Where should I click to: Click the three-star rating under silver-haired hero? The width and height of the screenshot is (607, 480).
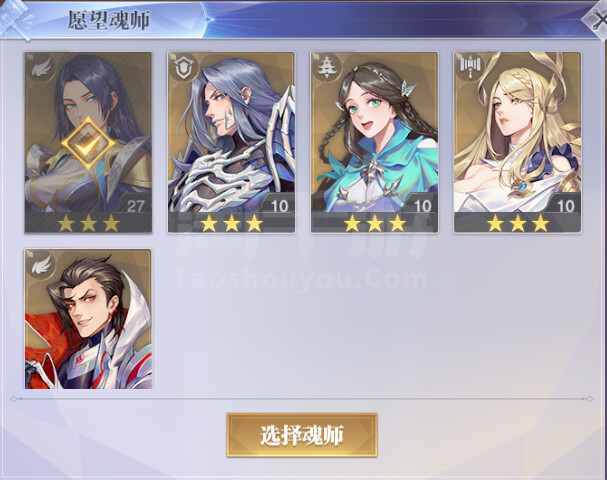[x=231, y=223]
